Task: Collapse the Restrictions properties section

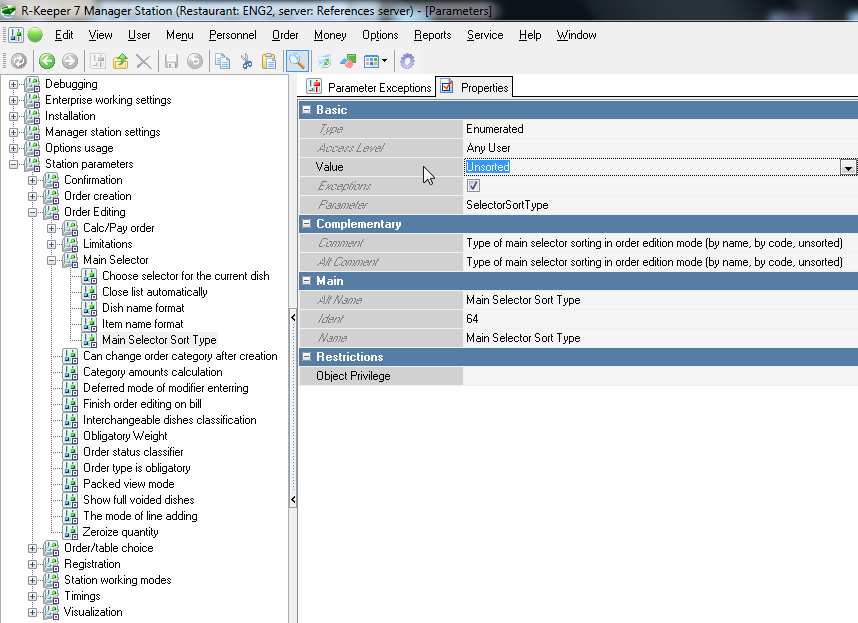Action: pyautogui.click(x=306, y=357)
